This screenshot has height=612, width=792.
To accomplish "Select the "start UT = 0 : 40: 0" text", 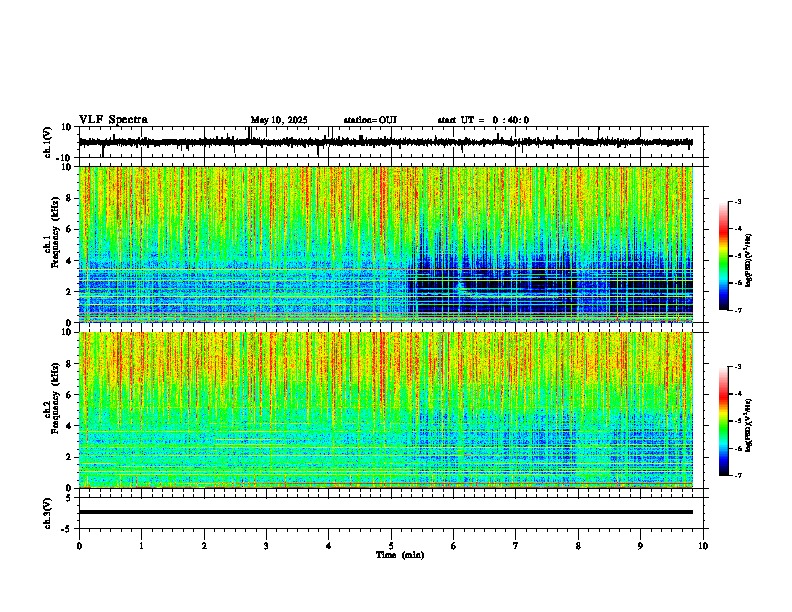I will (x=483, y=120).
